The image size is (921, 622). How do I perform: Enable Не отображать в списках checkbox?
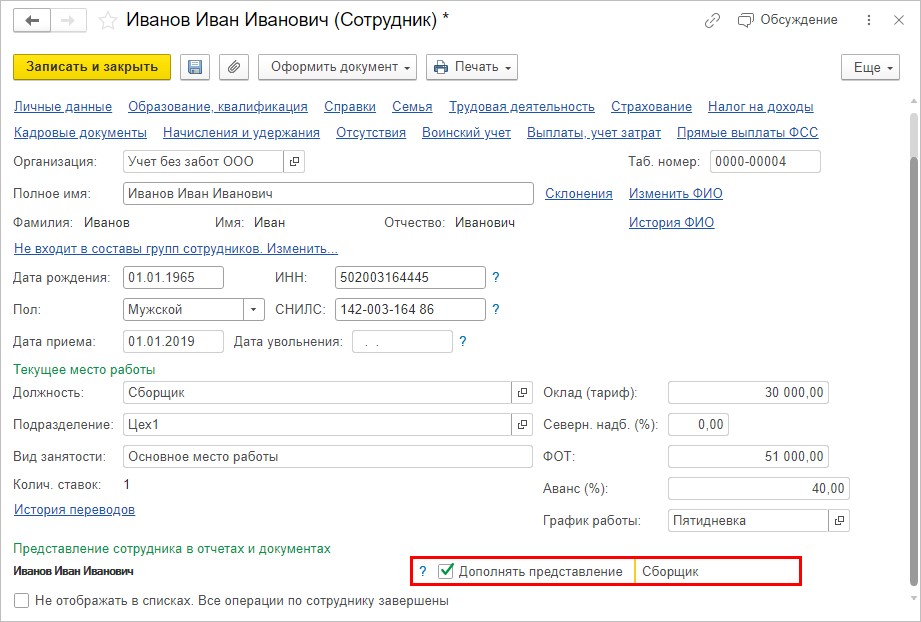click(21, 600)
